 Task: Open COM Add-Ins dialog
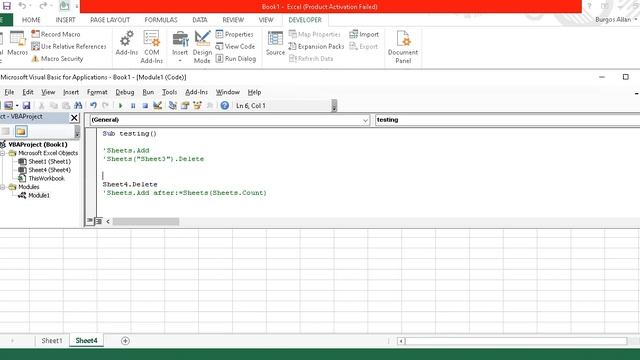coord(151,47)
